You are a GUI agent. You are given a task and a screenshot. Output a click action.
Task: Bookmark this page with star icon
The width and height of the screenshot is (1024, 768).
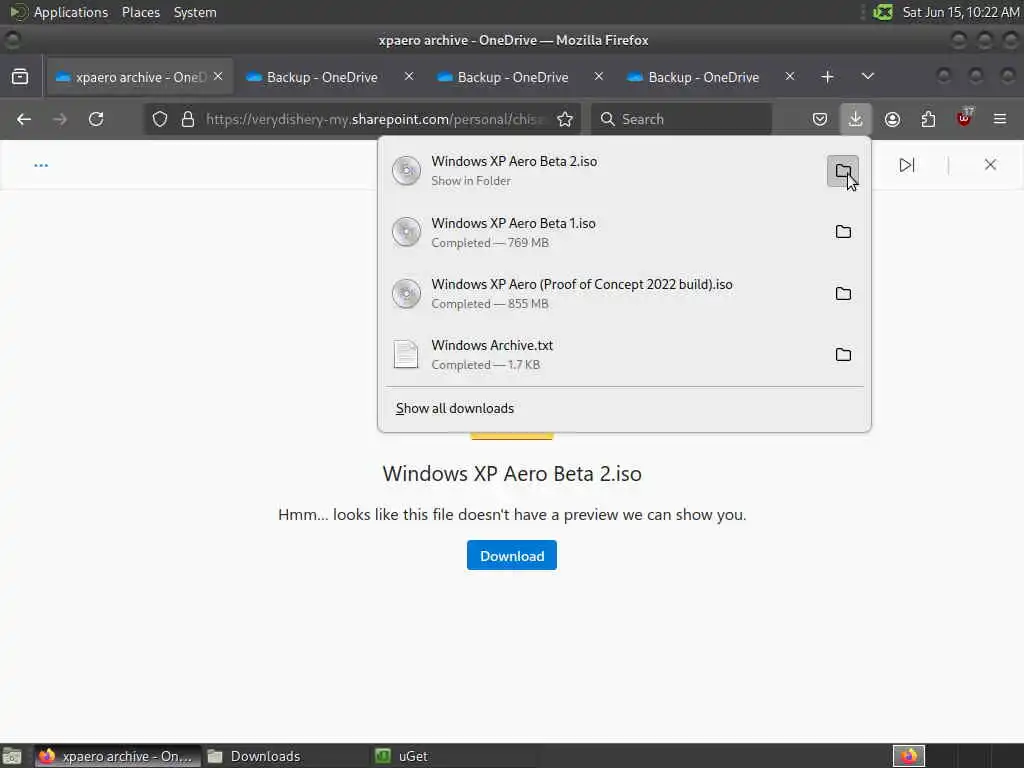[x=565, y=120]
